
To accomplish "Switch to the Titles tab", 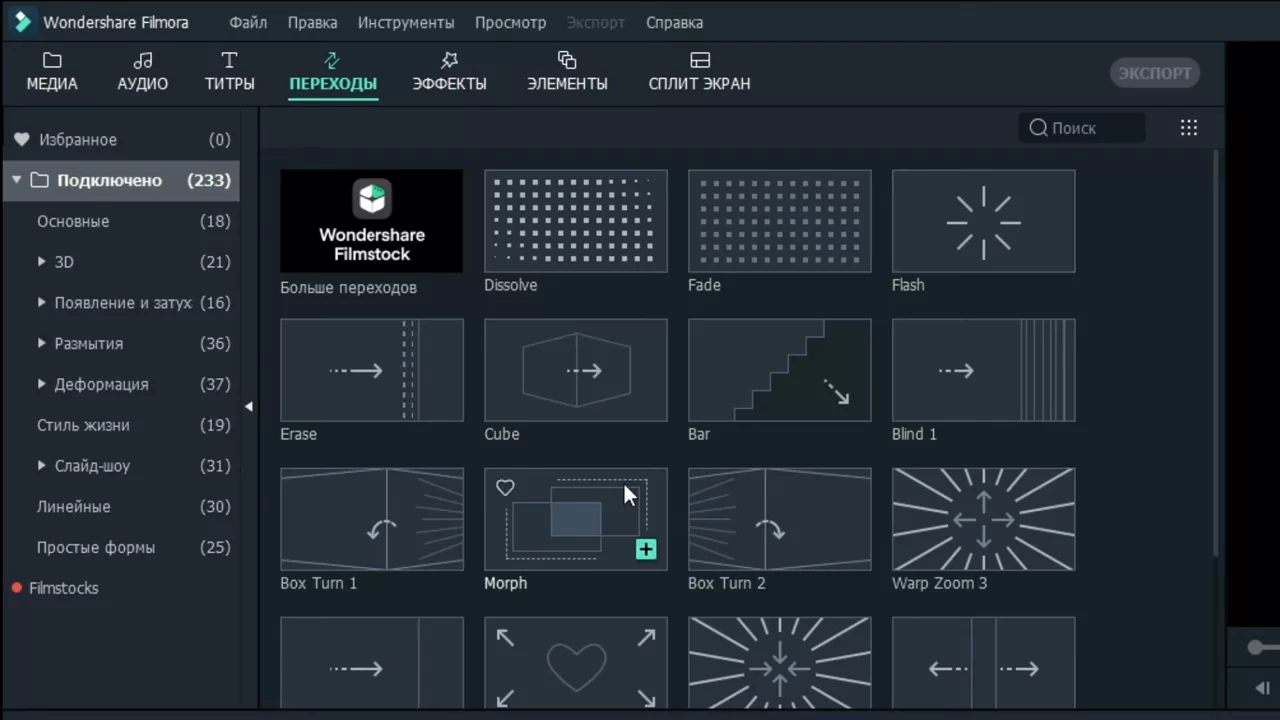I will coord(229,72).
